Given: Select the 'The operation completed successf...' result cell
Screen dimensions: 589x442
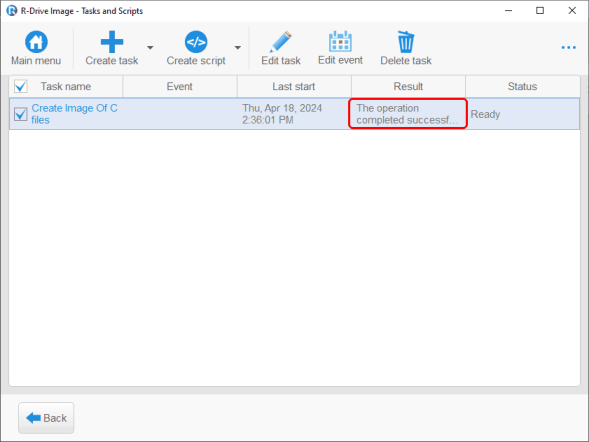Looking at the screenshot, I should [x=408, y=114].
